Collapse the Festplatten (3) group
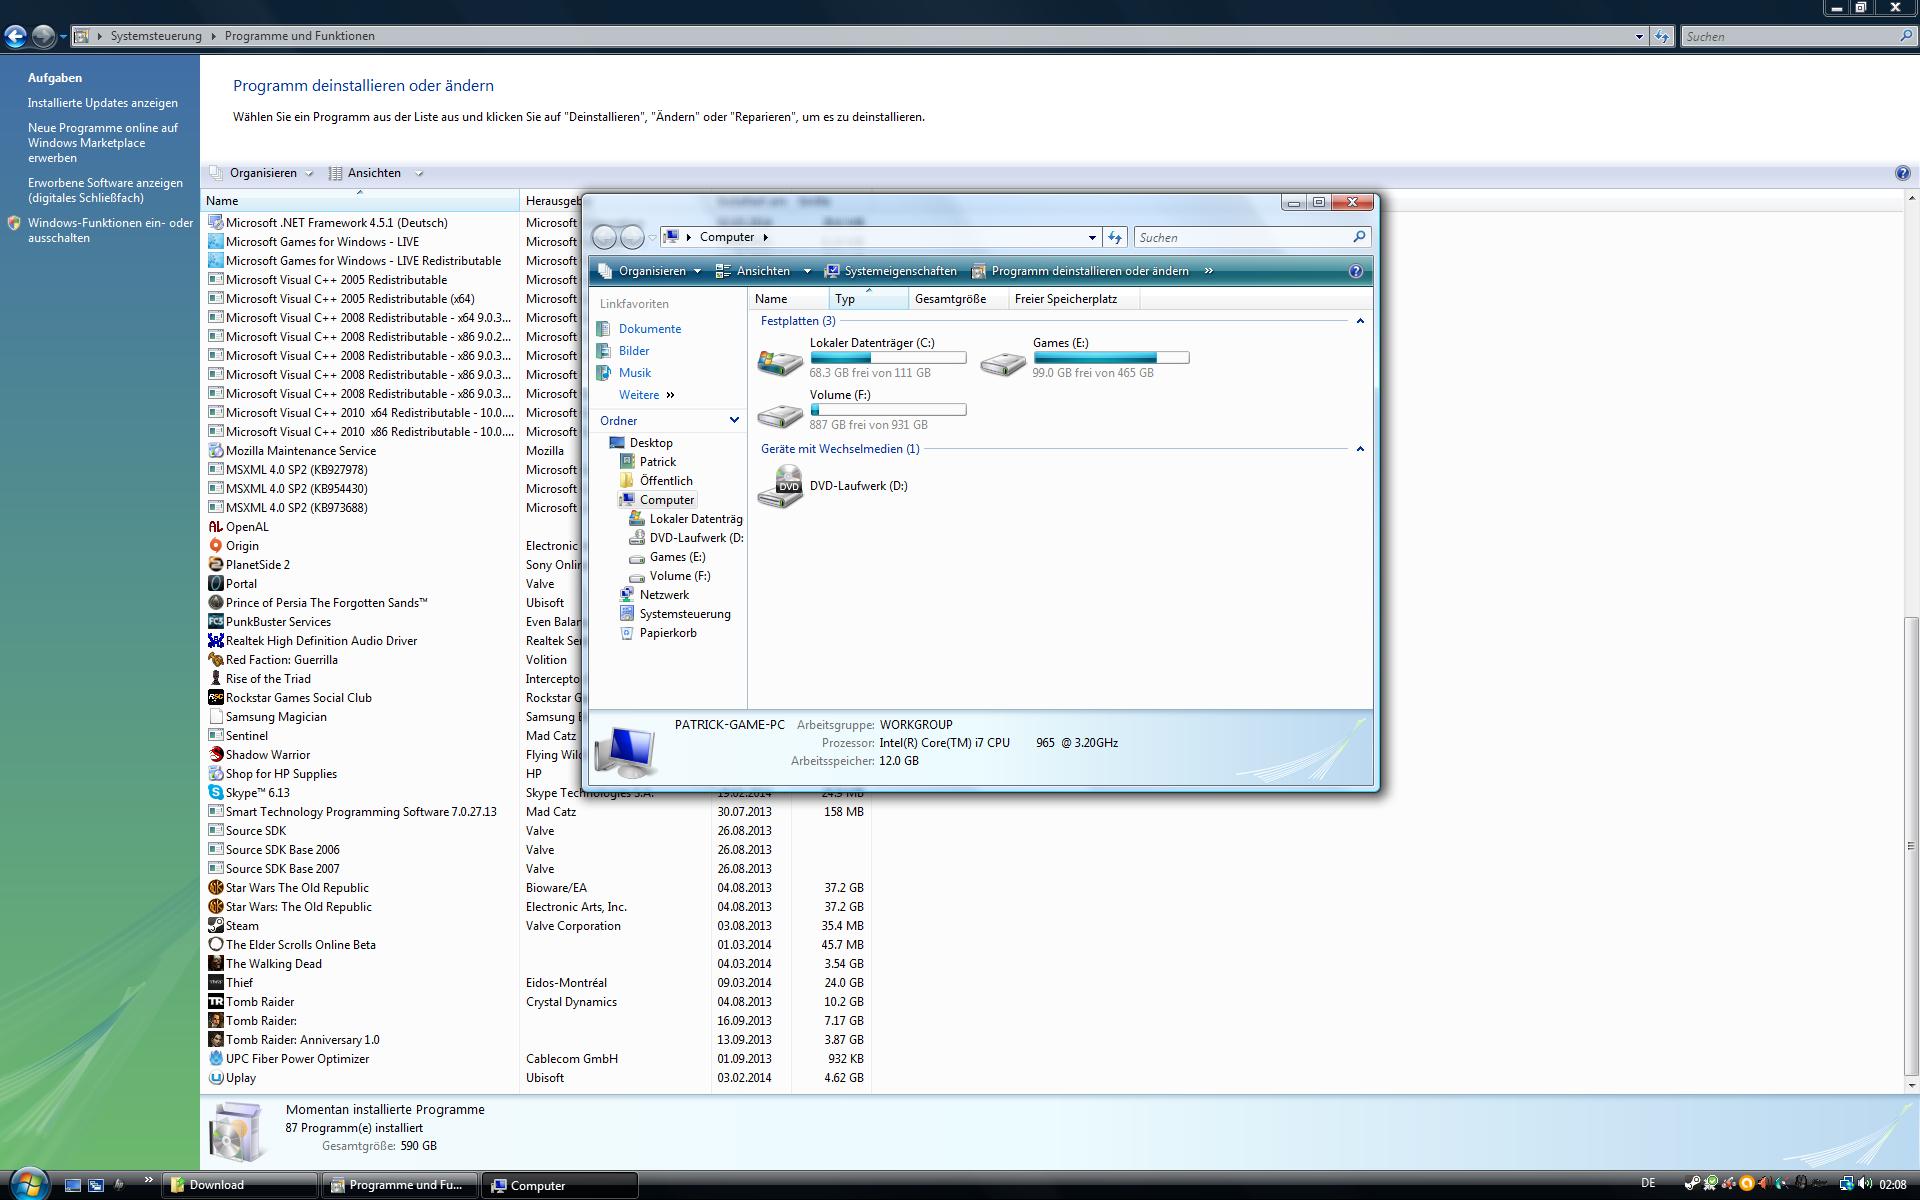The height and width of the screenshot is (1200, 1920). point(1359,321)
